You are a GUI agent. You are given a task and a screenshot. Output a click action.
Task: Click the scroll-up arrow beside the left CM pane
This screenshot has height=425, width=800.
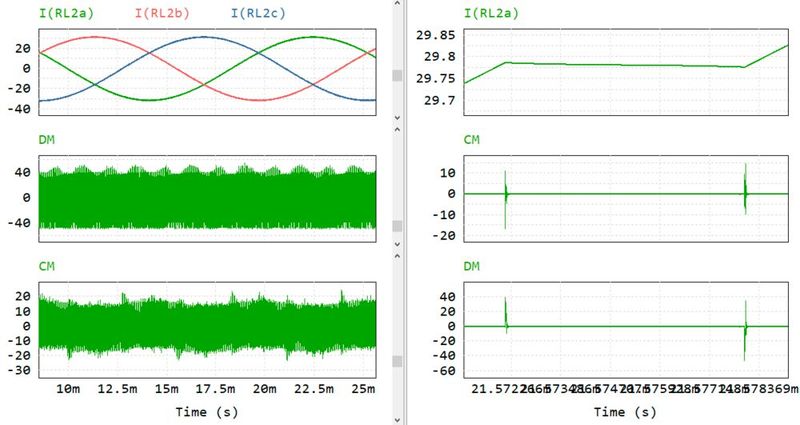tap(397, 256)
